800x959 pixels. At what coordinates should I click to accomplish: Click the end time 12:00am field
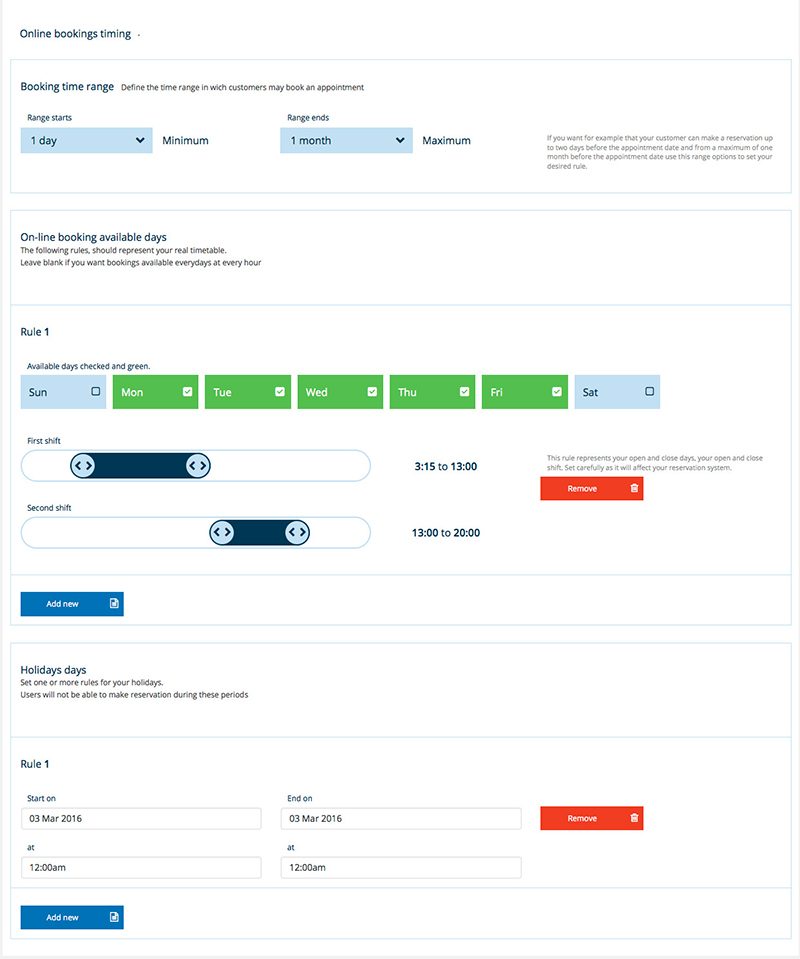coord(401,868)
